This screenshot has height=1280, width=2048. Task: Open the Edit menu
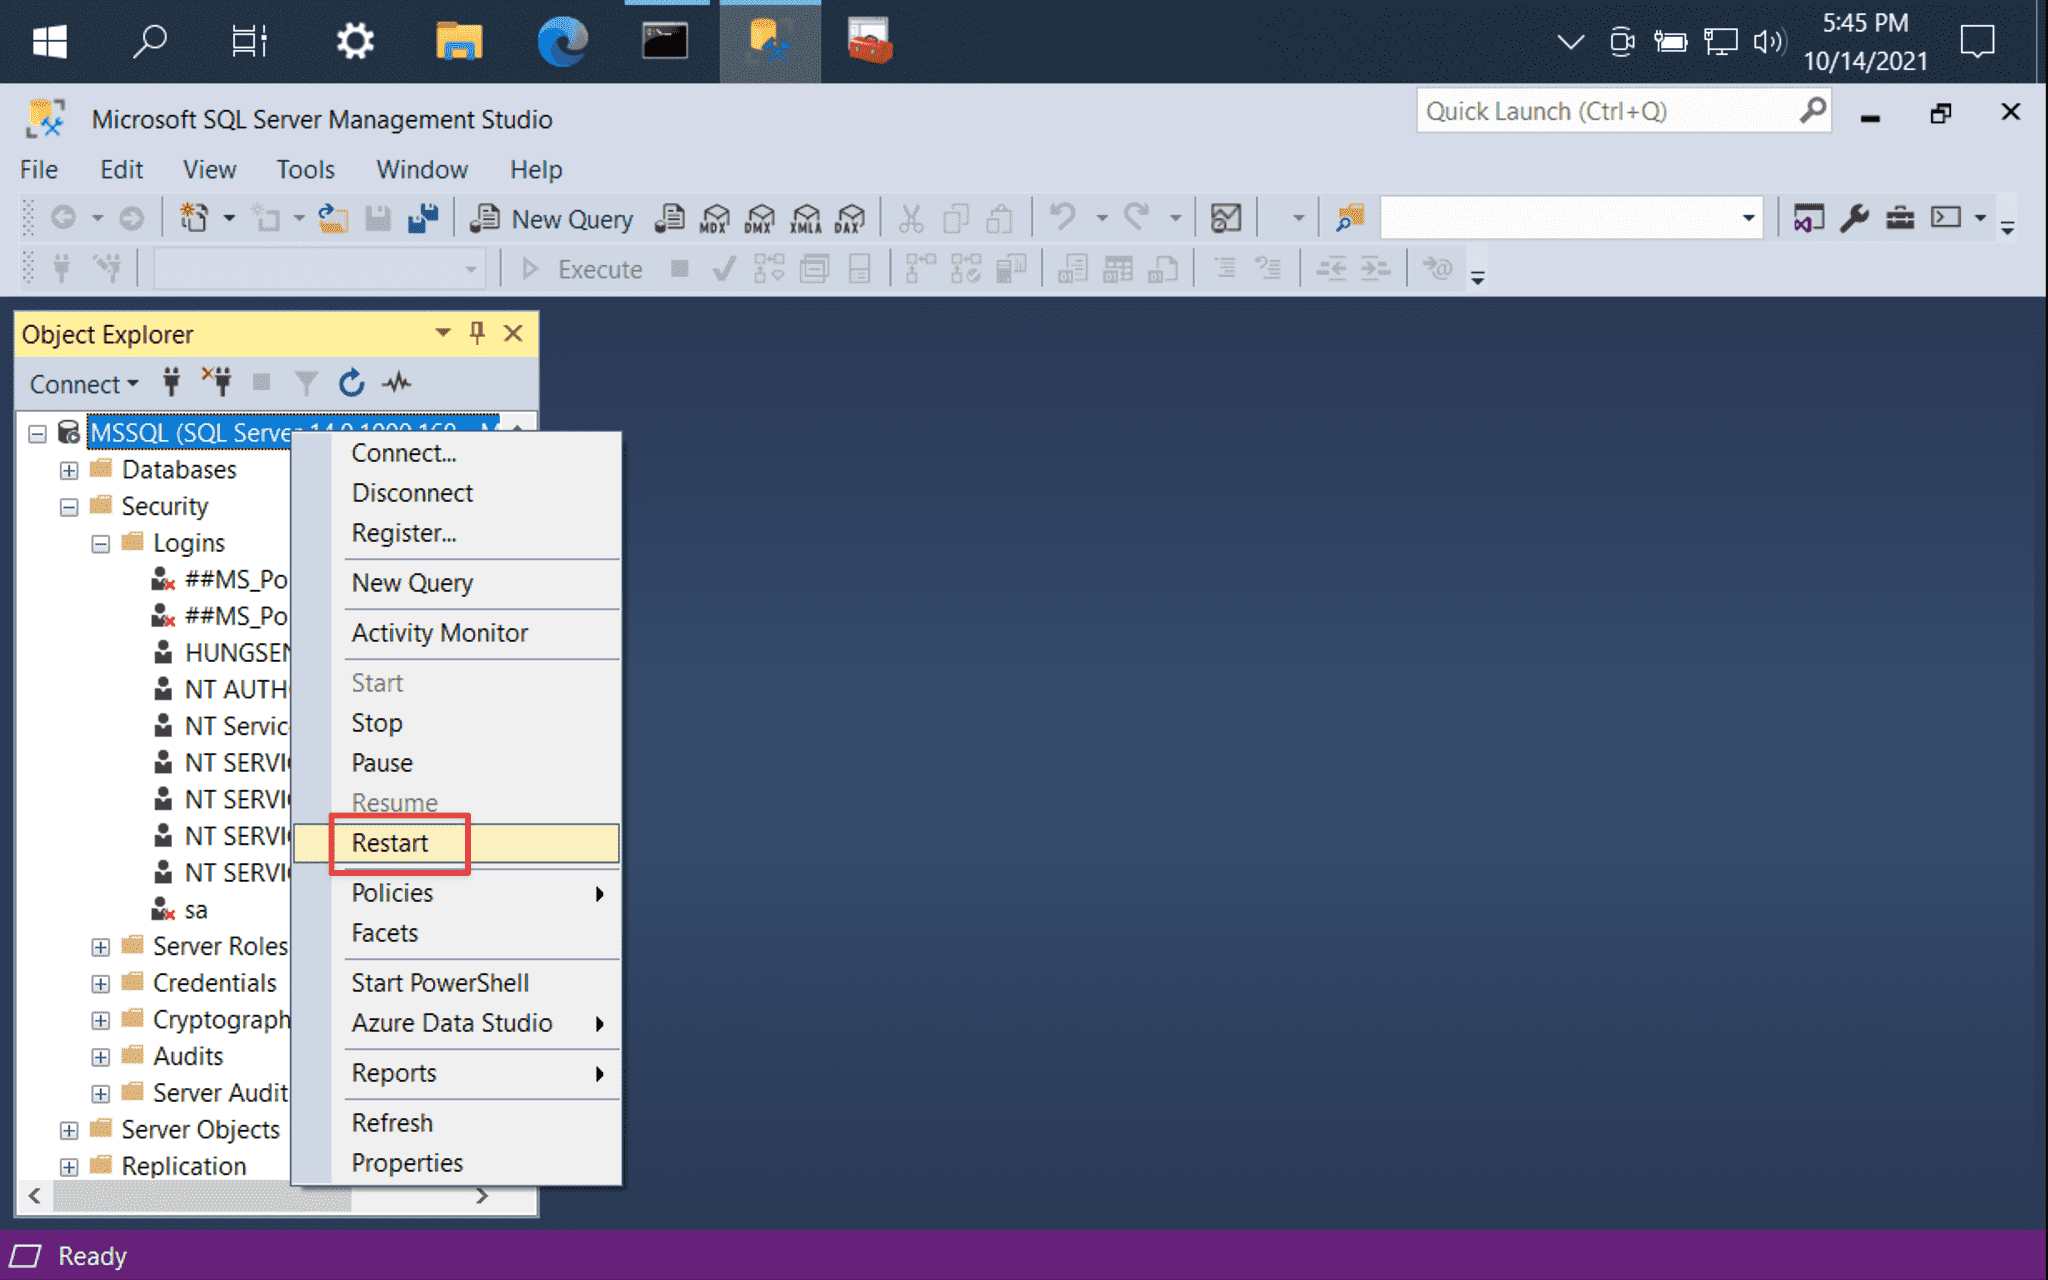pos(121,169)
